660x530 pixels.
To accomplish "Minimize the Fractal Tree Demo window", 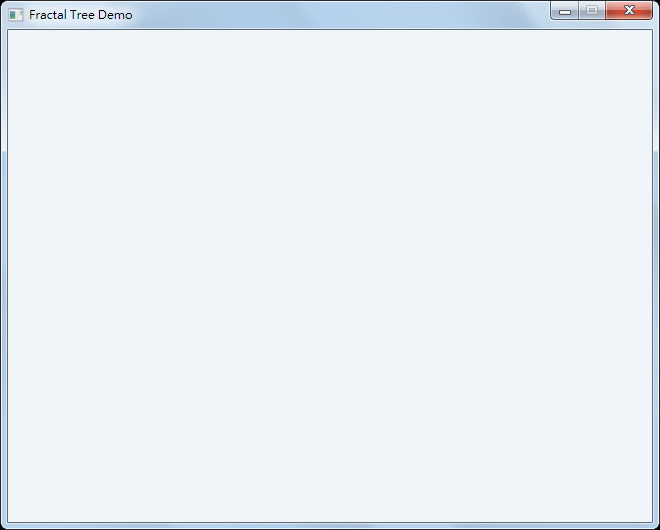I will click(x=564, y=11).
